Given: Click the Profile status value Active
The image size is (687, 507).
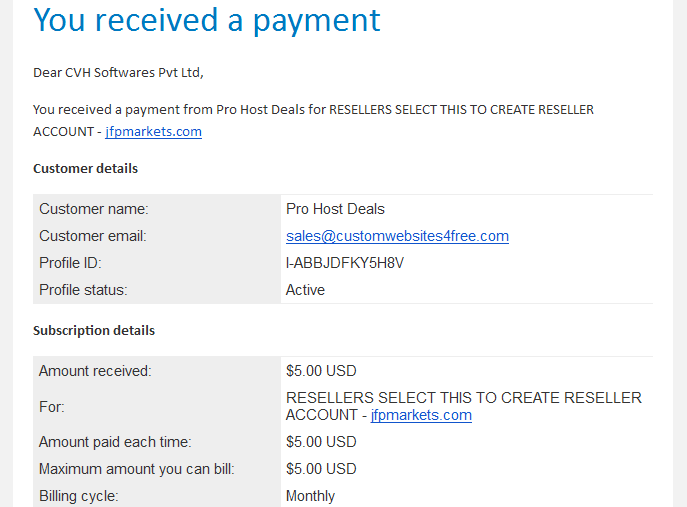Looking at the screenshot, I should [305, 290].
